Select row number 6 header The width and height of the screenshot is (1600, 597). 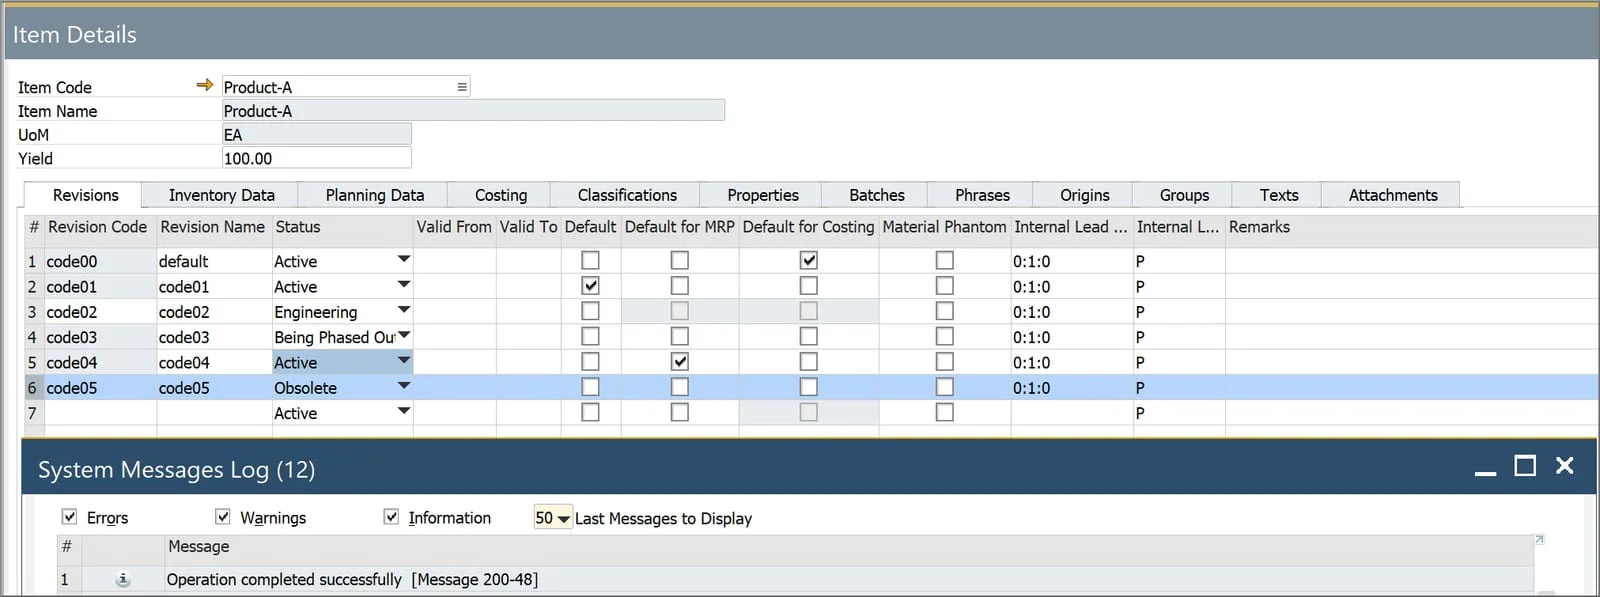[x=33, y=387]
